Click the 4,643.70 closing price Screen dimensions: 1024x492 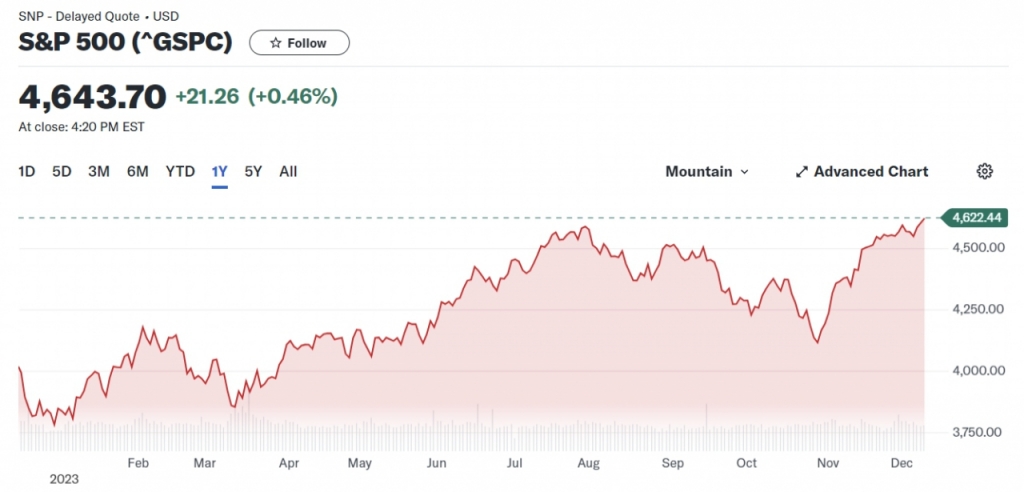(x=92, y=97)
